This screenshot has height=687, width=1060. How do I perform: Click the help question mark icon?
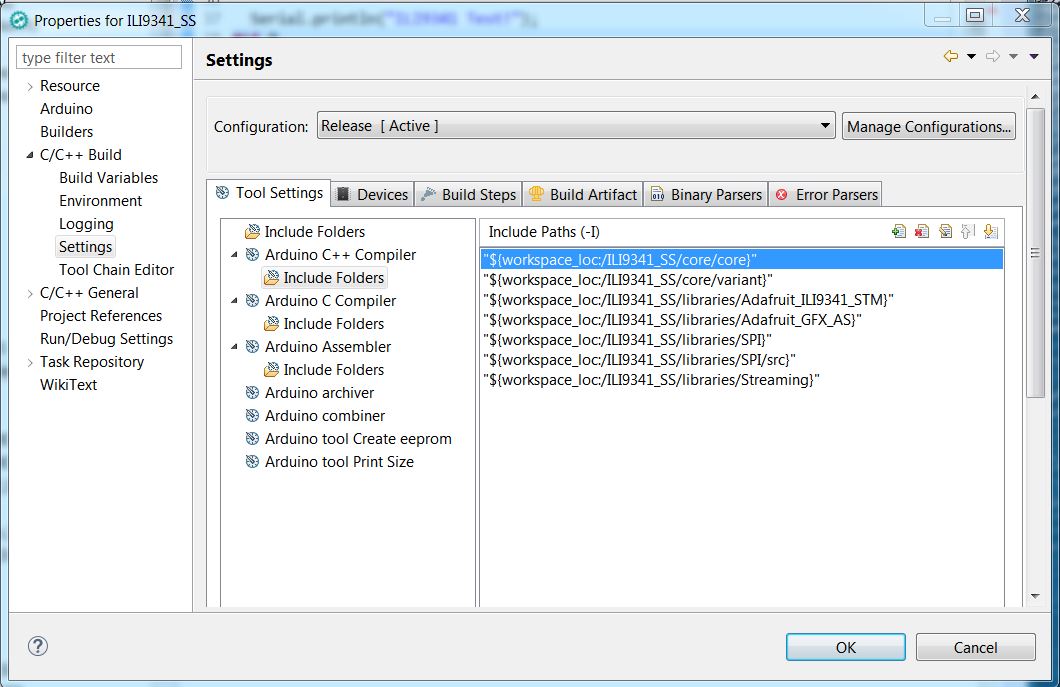pos(40,646)
